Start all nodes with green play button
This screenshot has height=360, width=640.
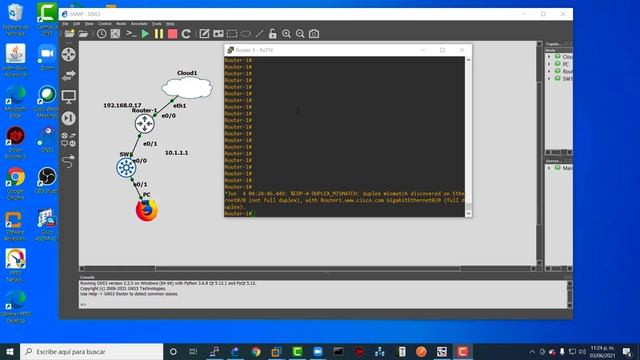point(145,33)
